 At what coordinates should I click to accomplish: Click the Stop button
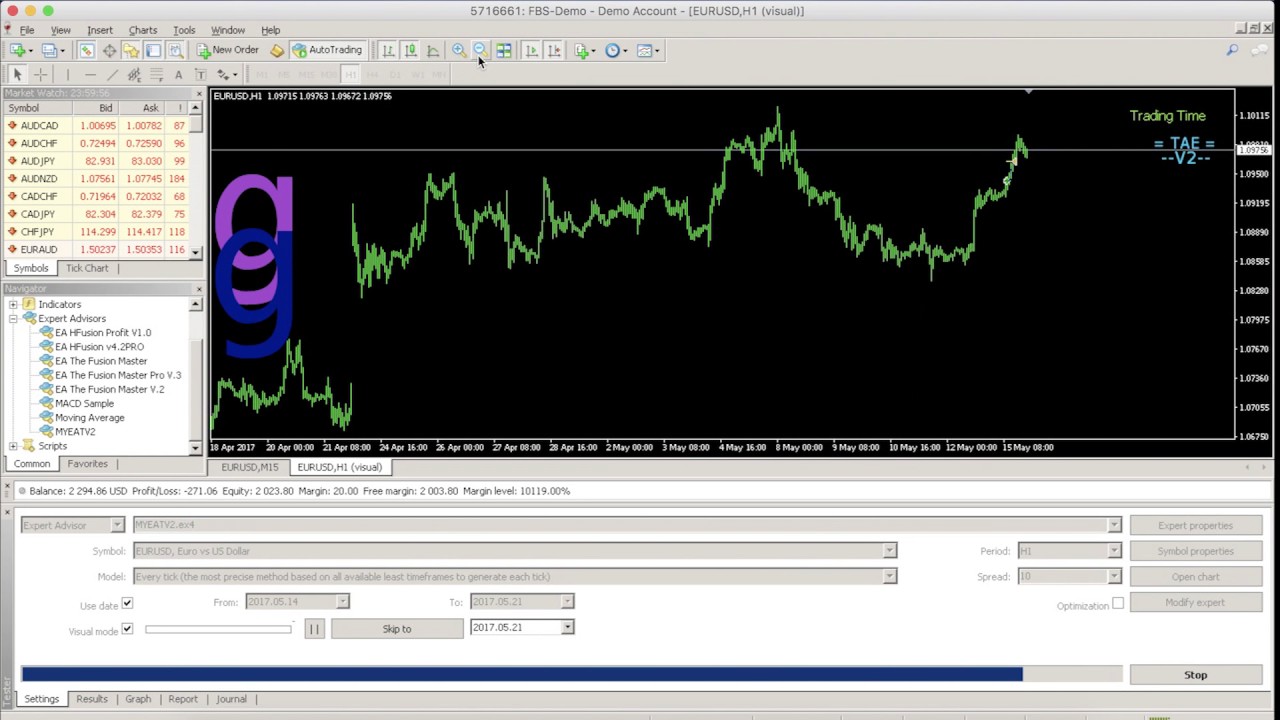pyautogui.click(x=1195, y=675)
